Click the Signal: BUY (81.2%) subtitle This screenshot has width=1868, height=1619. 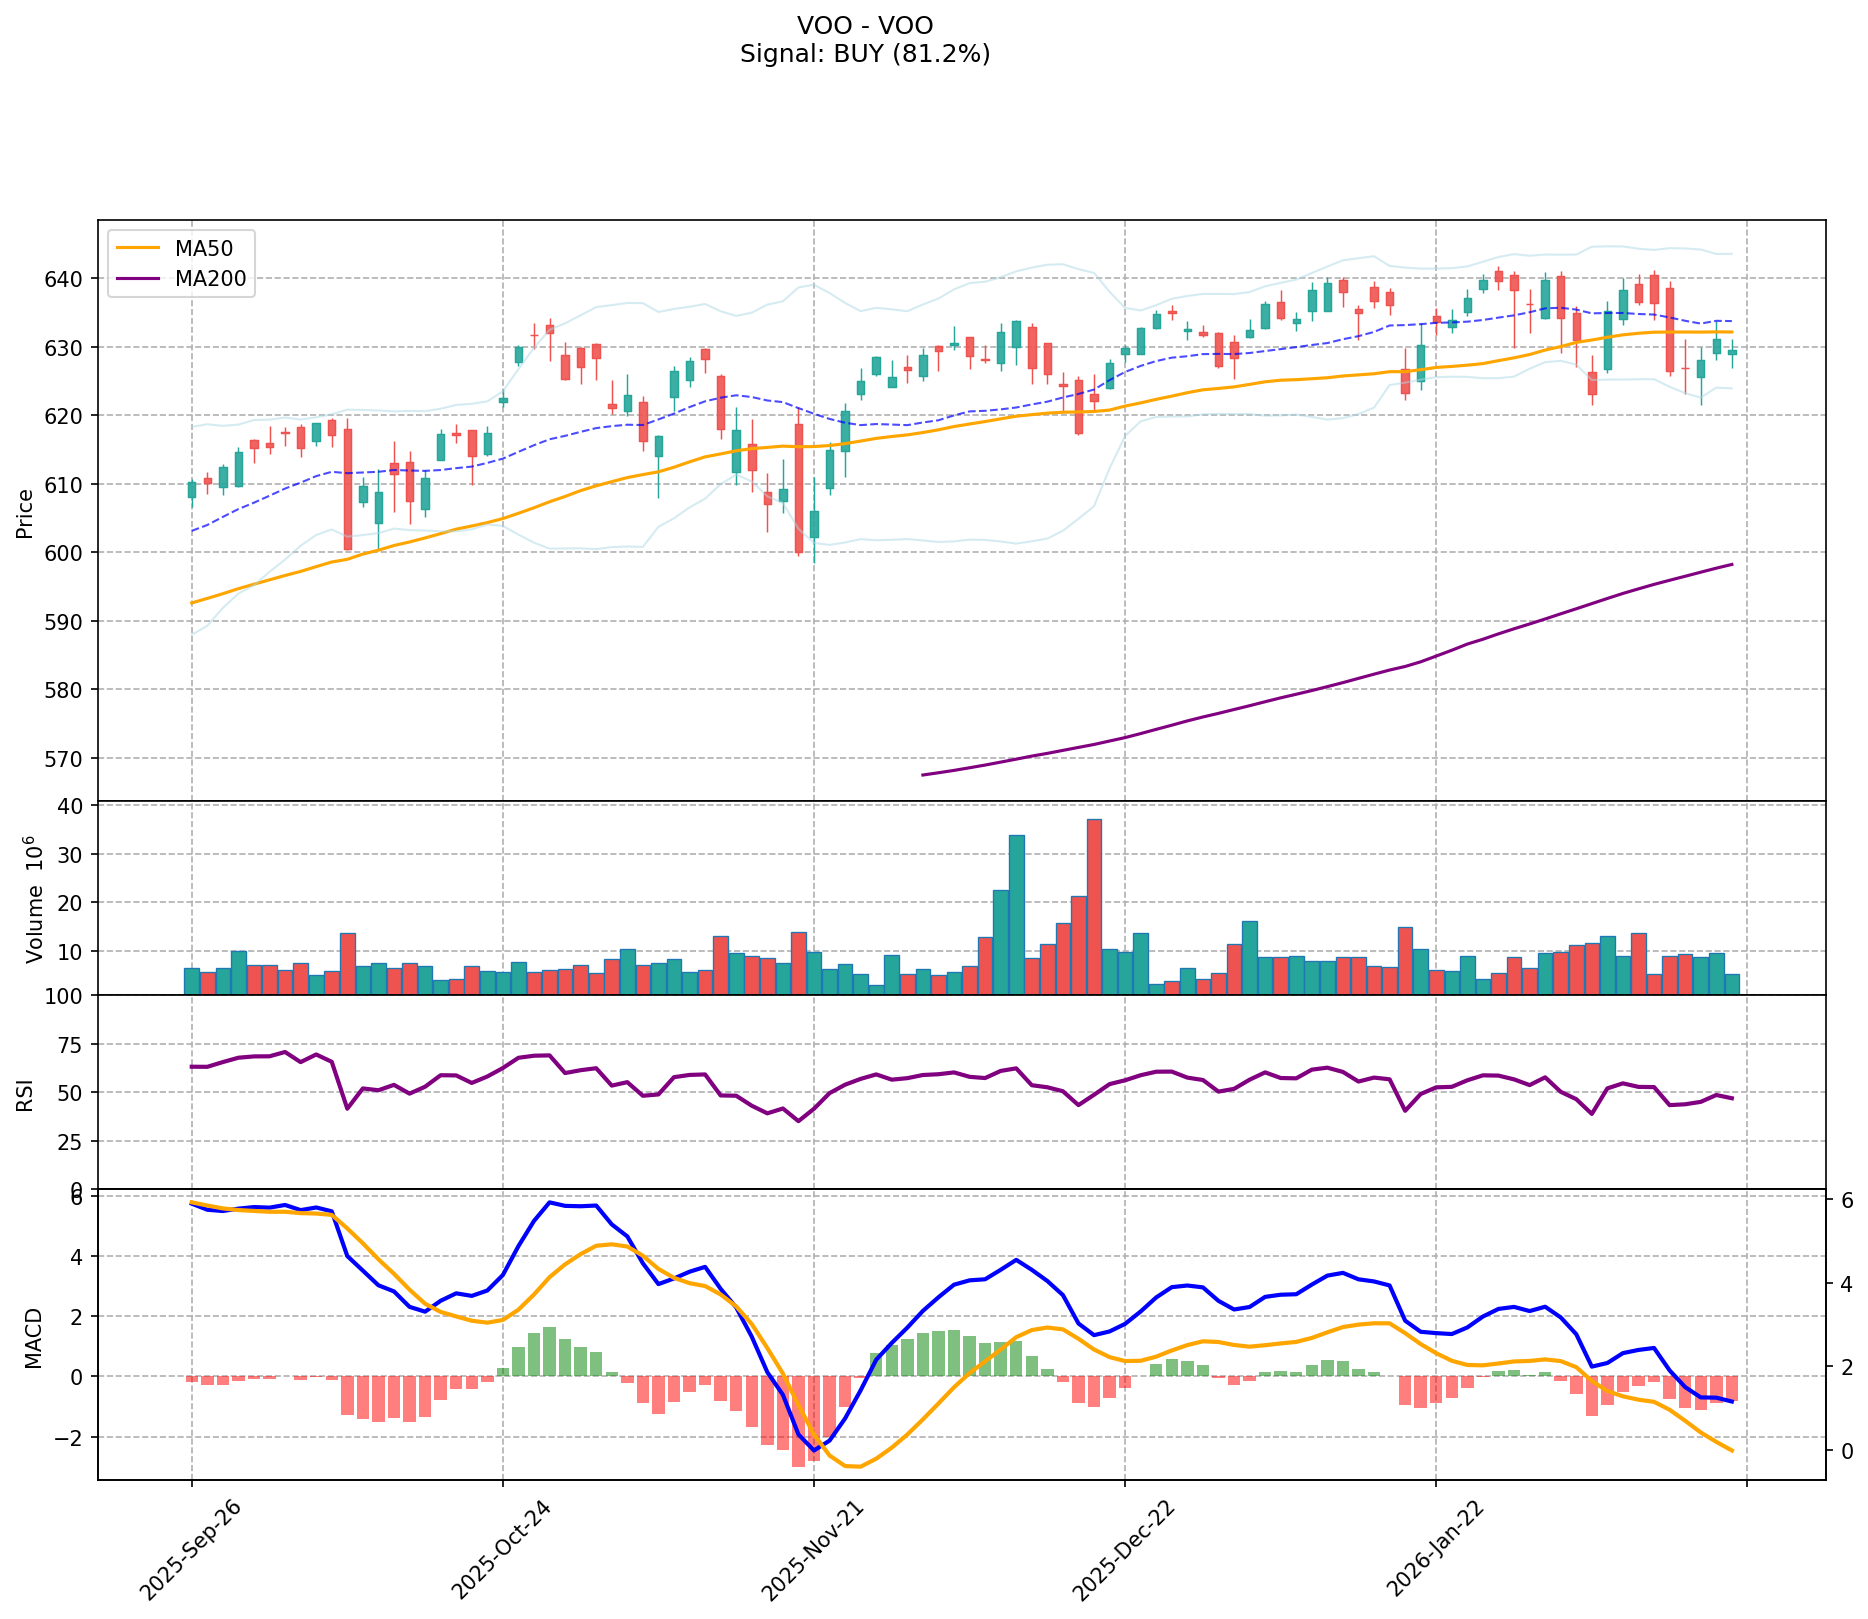[x=865, y=54]
